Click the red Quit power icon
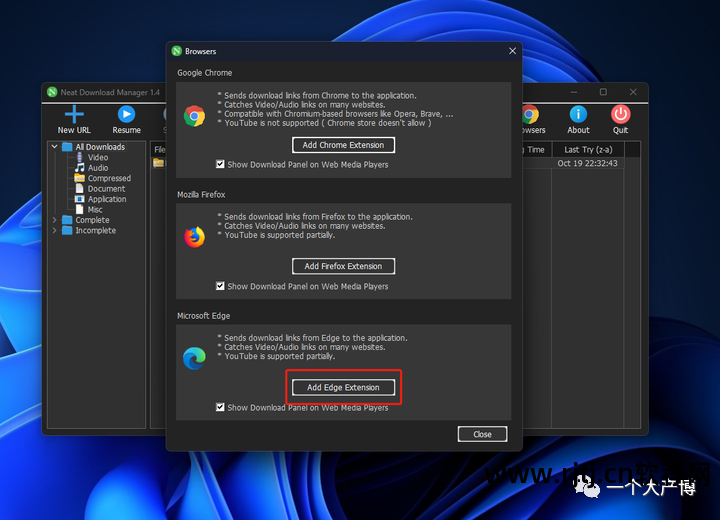The height and width of the screenshot is (520, 720). pos(620,114)
